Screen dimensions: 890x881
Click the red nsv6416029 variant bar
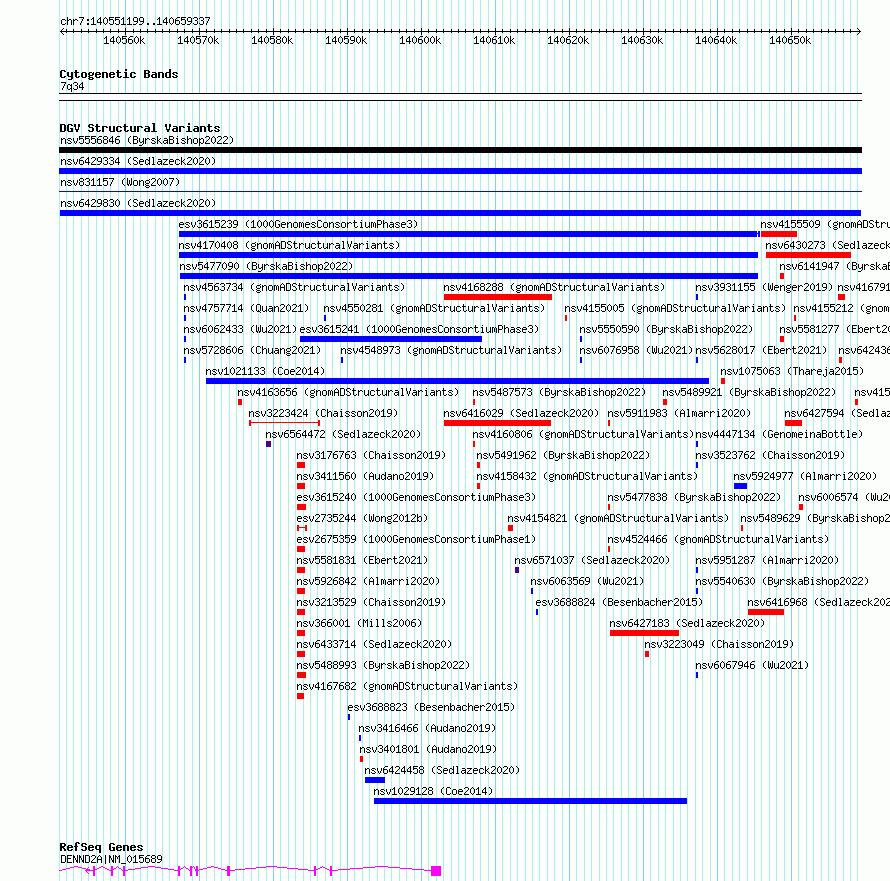[x=497, y=423]
